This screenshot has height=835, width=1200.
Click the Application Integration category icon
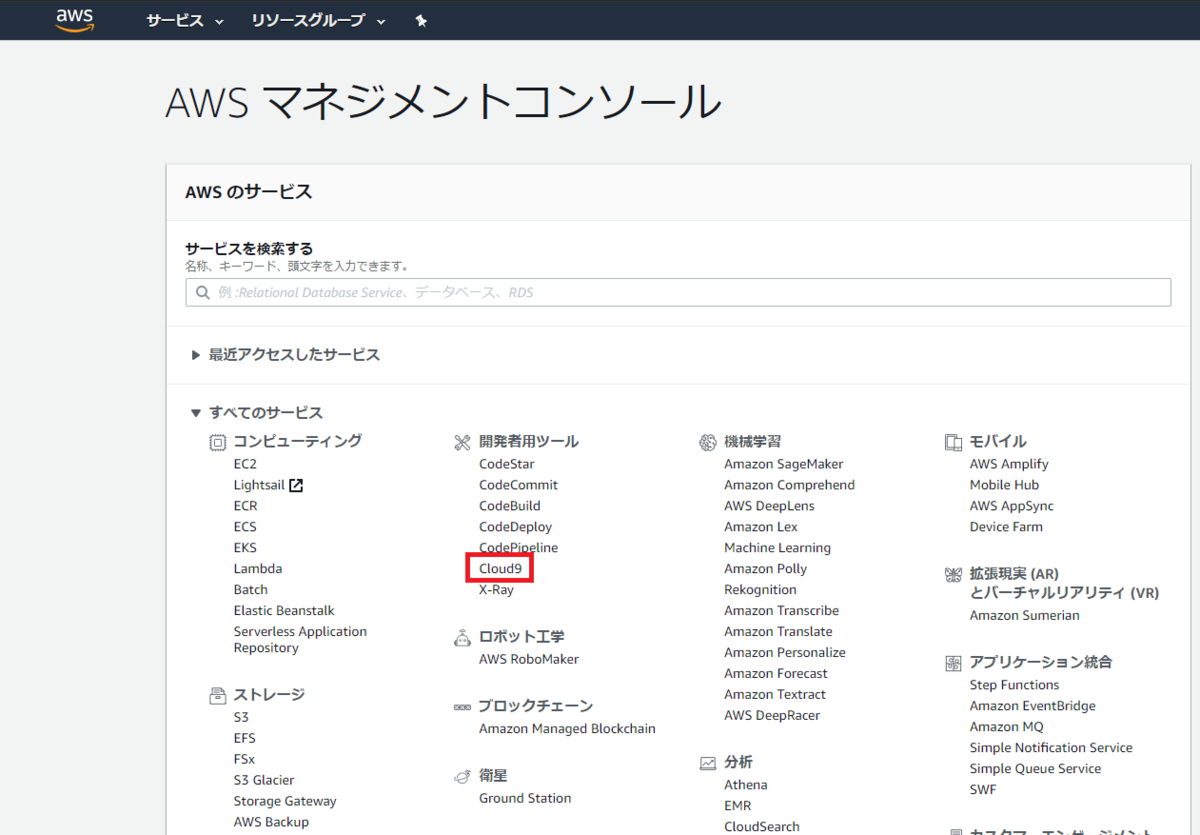point(953,663)
